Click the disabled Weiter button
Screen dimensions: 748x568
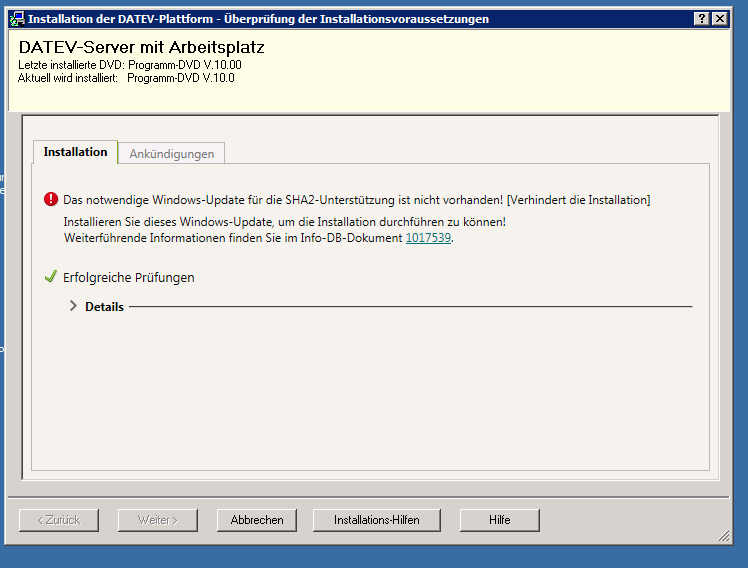click(x=157, y=520)
